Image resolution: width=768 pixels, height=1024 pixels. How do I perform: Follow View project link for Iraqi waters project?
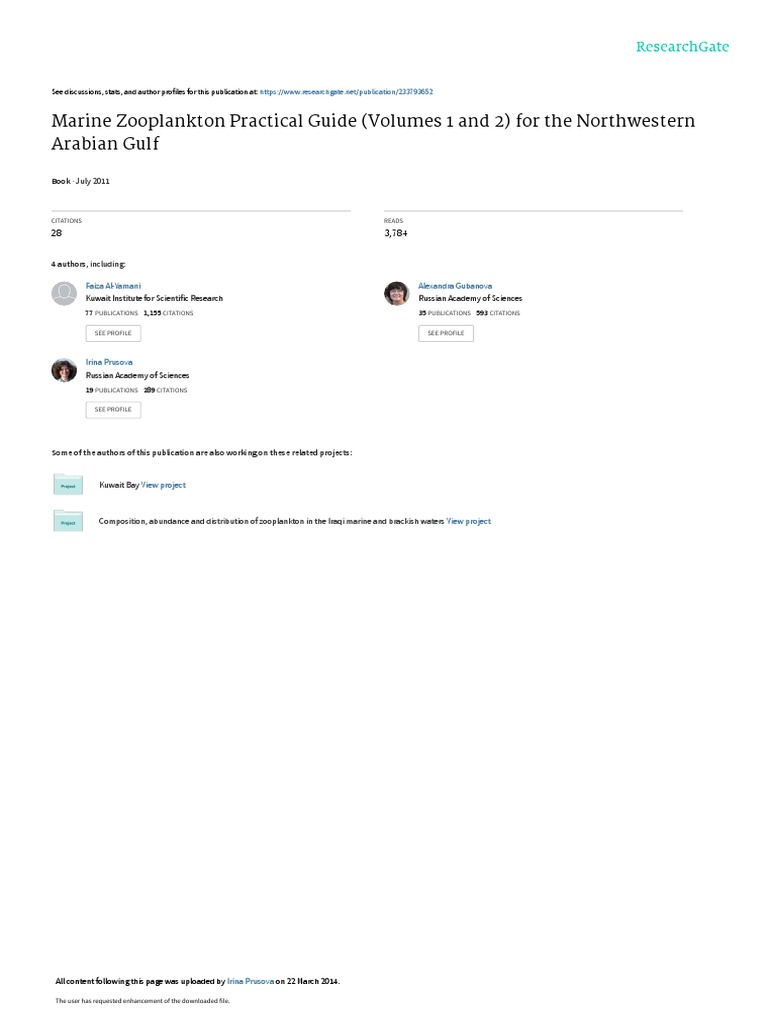click(469, 521)
